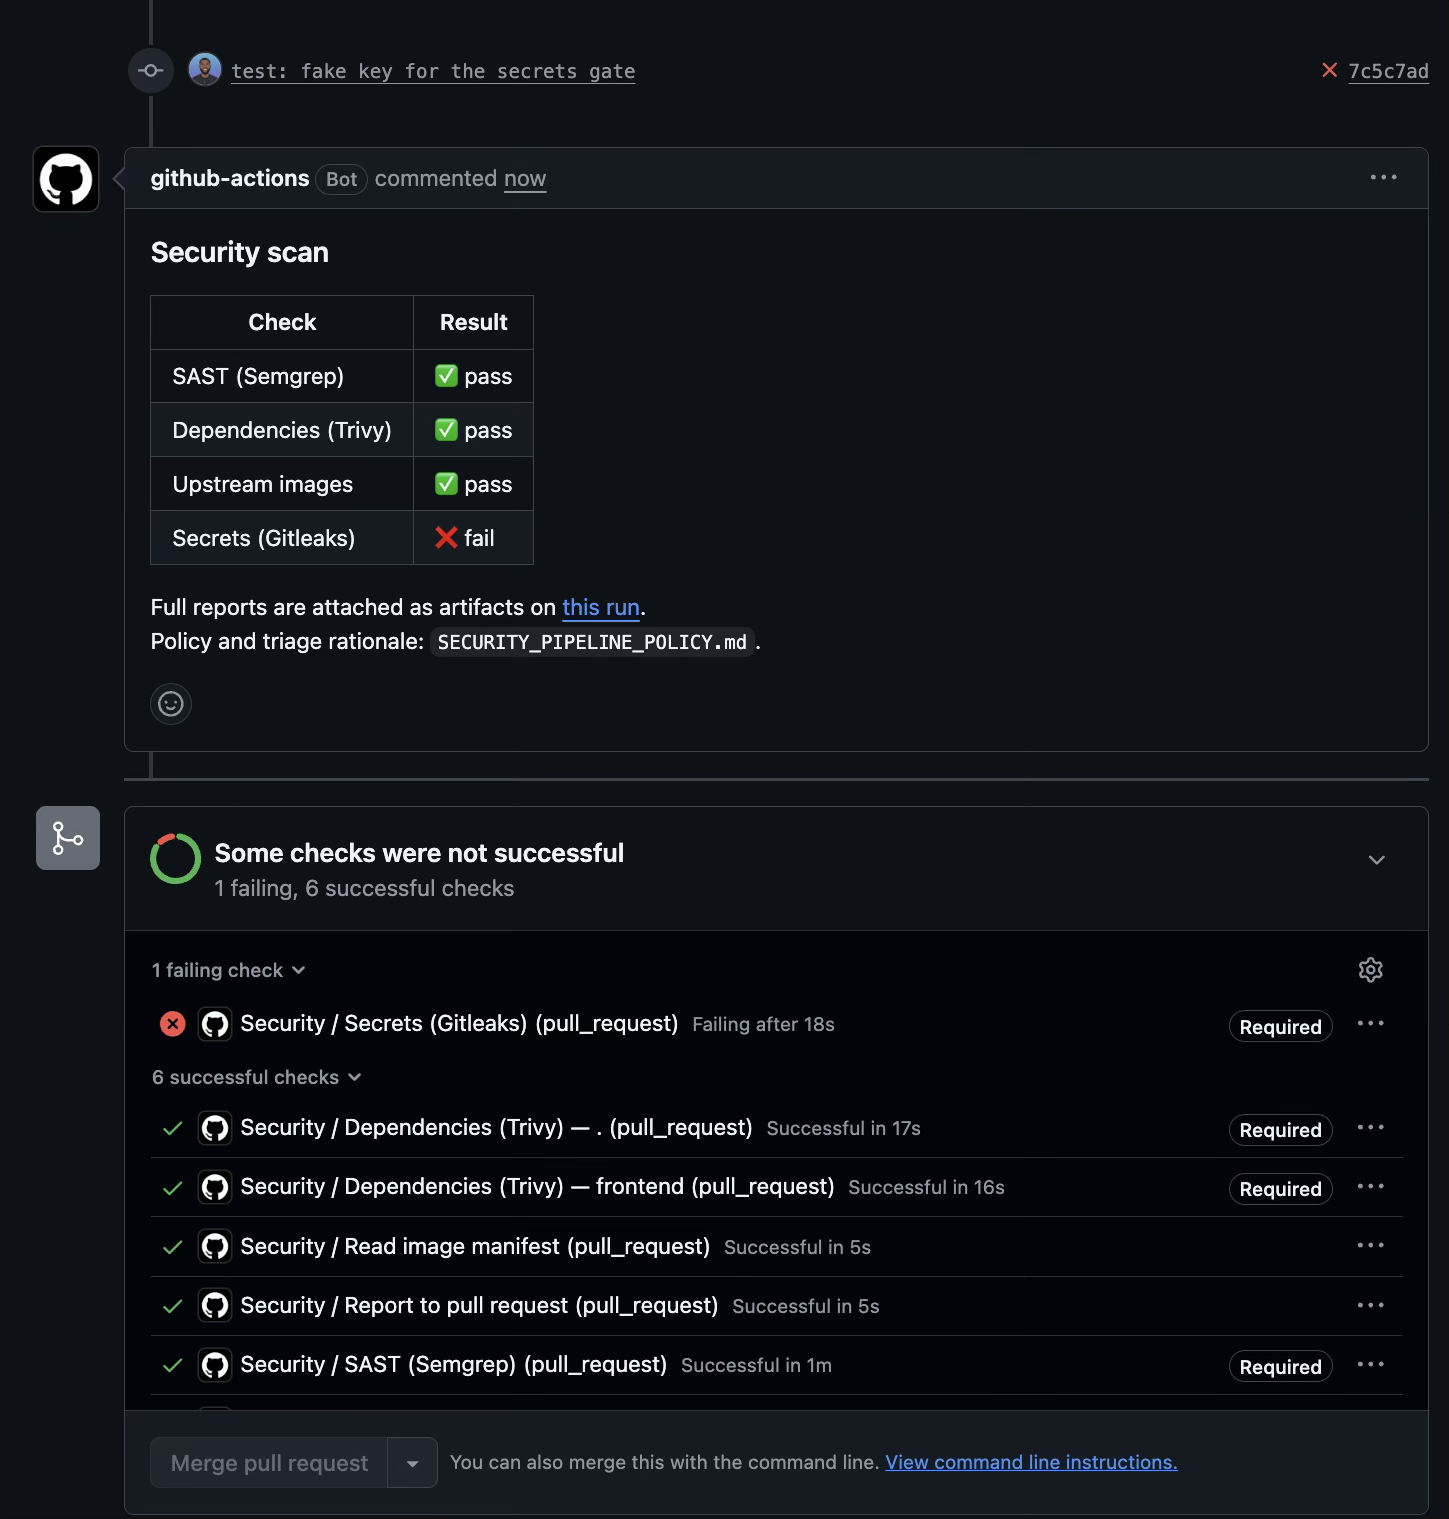Click the 'Merge pull request' button
This screenshot has width=1449, height=1519.
pos(269,1463)
